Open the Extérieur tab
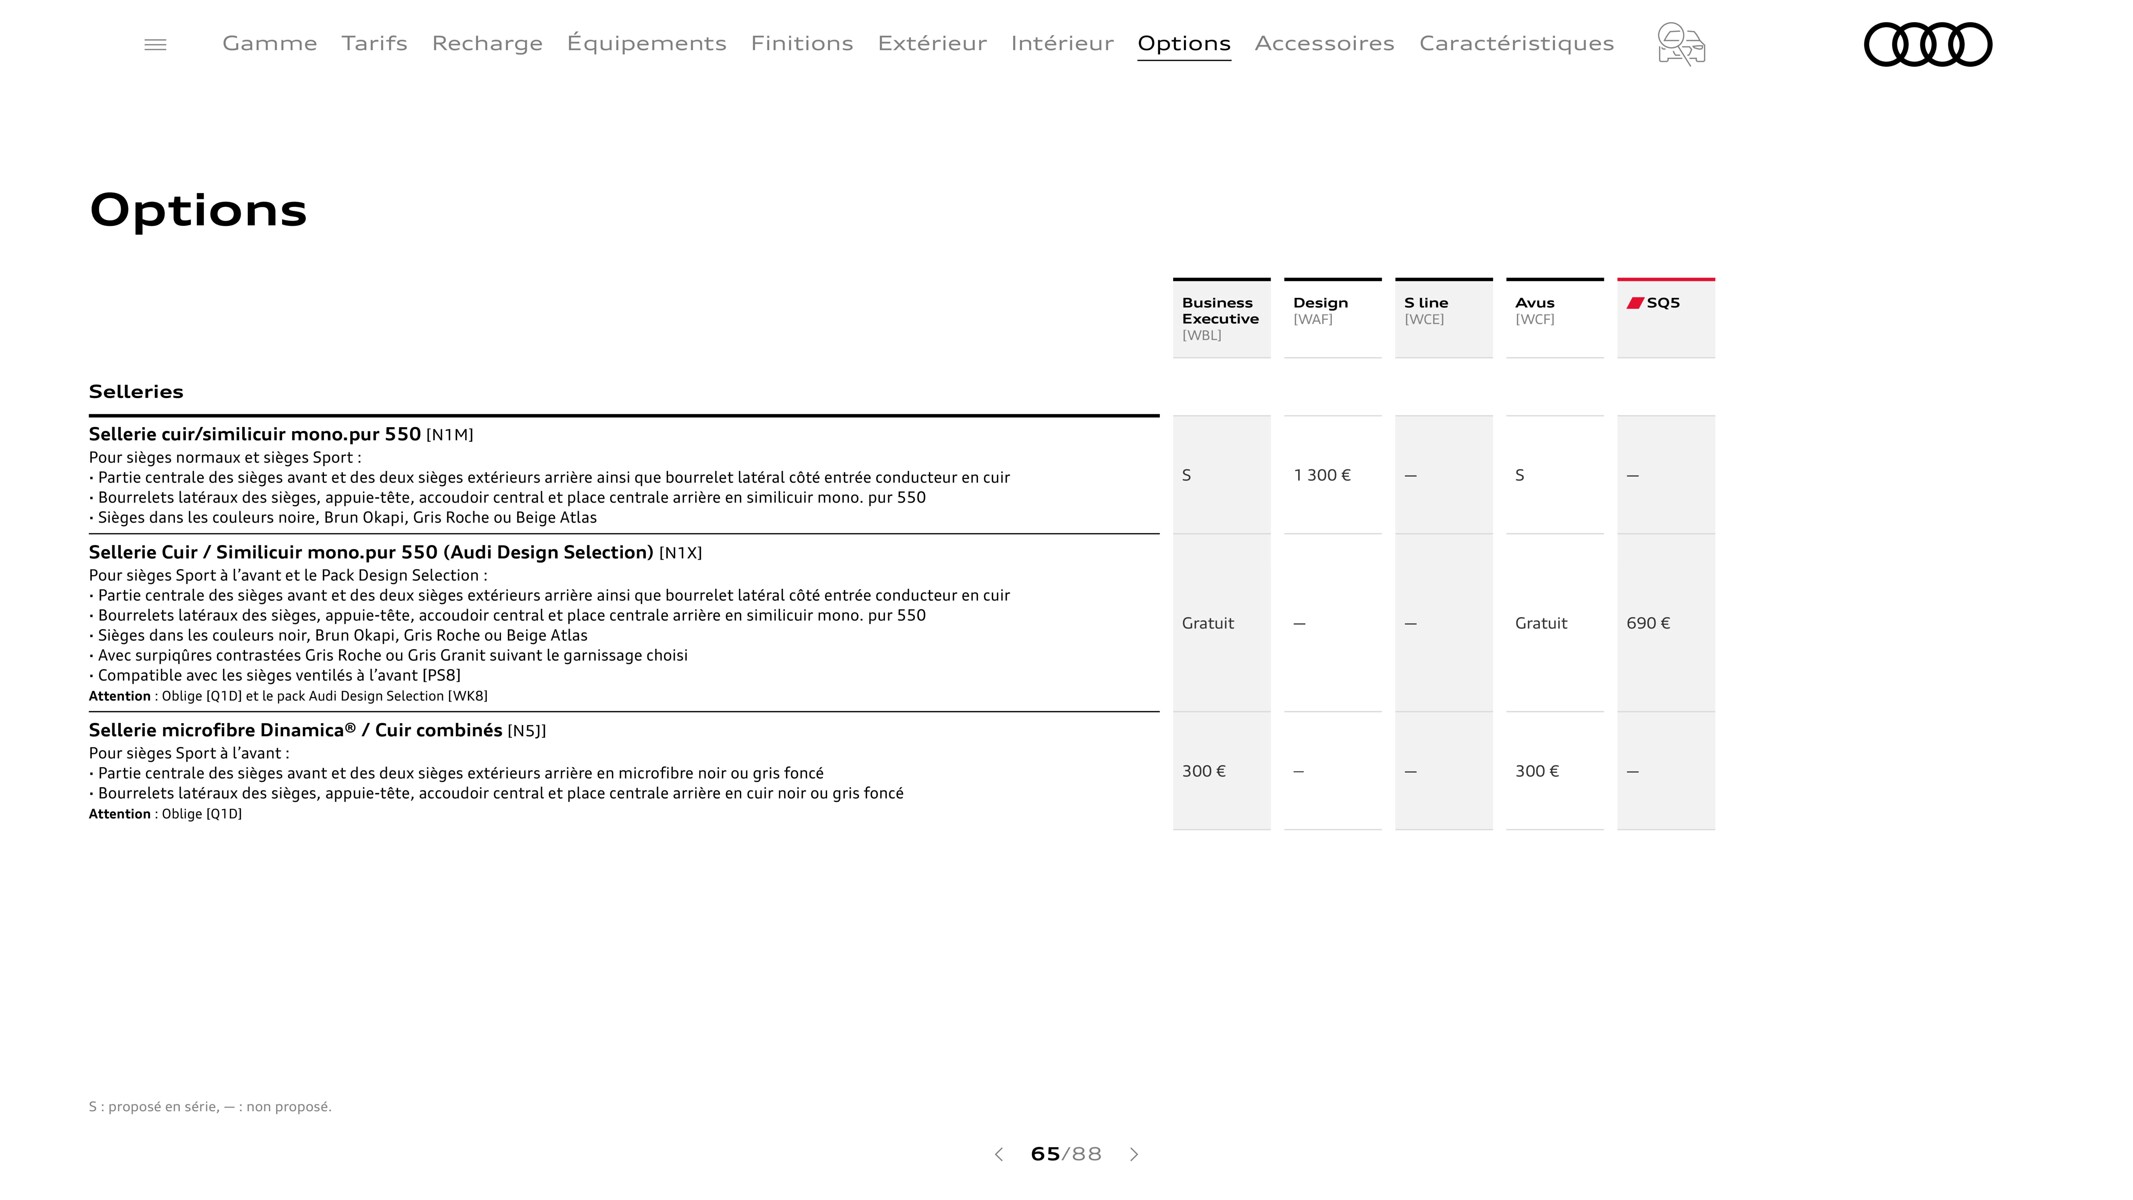Screen dimensions: 2133x1200 (932, 43)
